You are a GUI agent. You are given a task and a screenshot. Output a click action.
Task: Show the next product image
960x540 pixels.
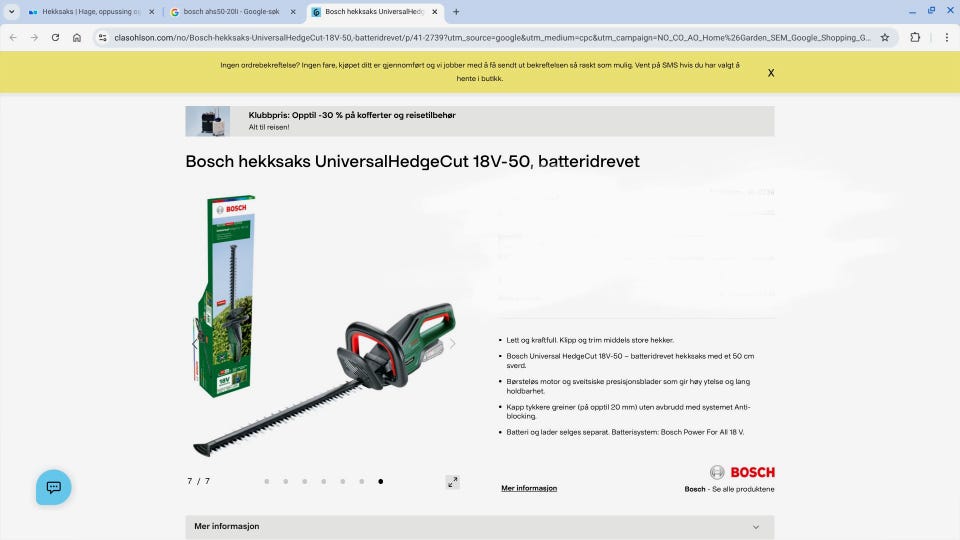(452, 343)
